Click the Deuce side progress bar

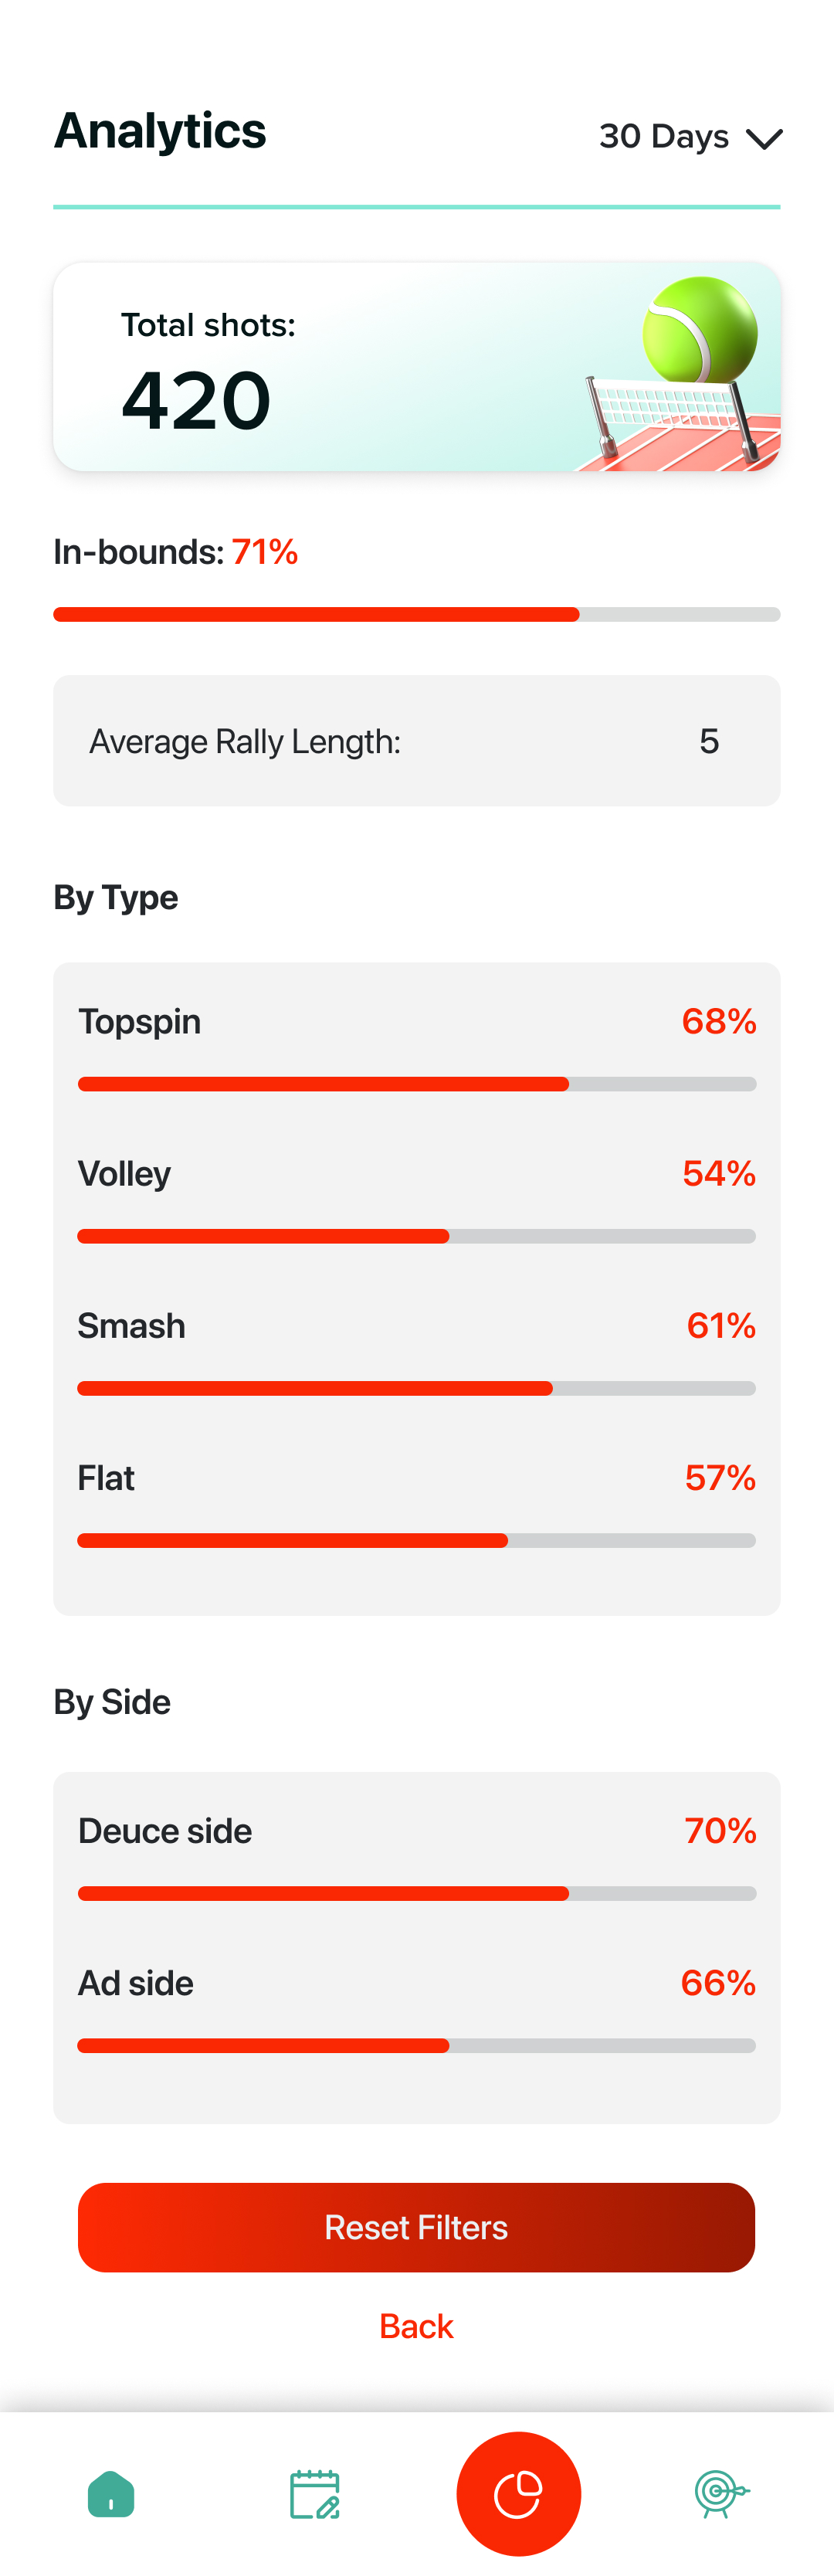pyautogui.click(x=416, y=1893)
